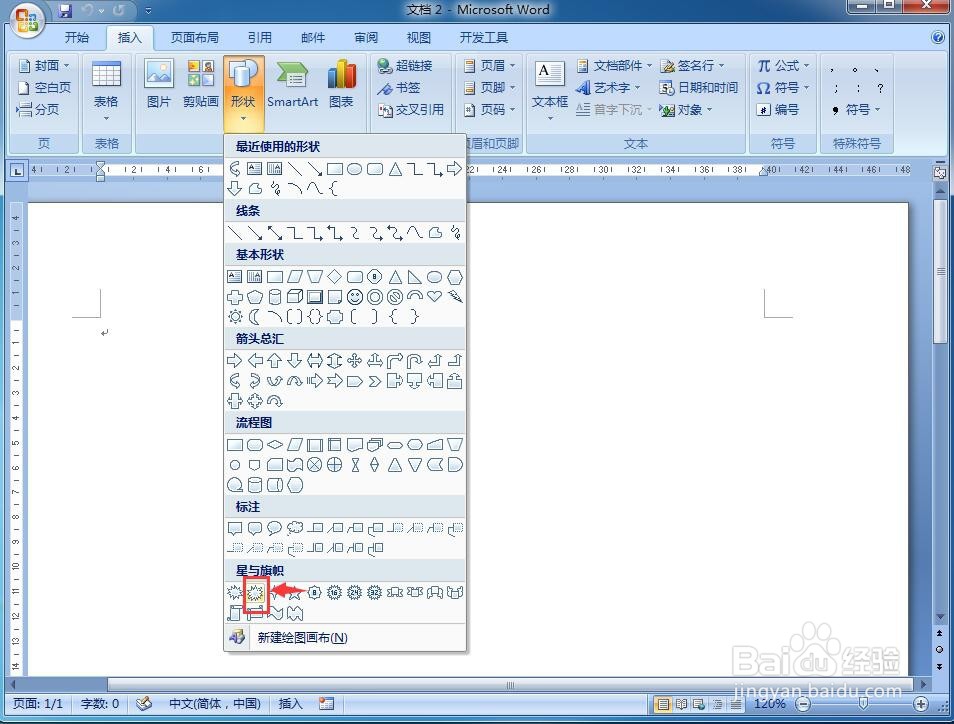
Task: Open Word Help question mark icon
Action: tap(938, 37)
